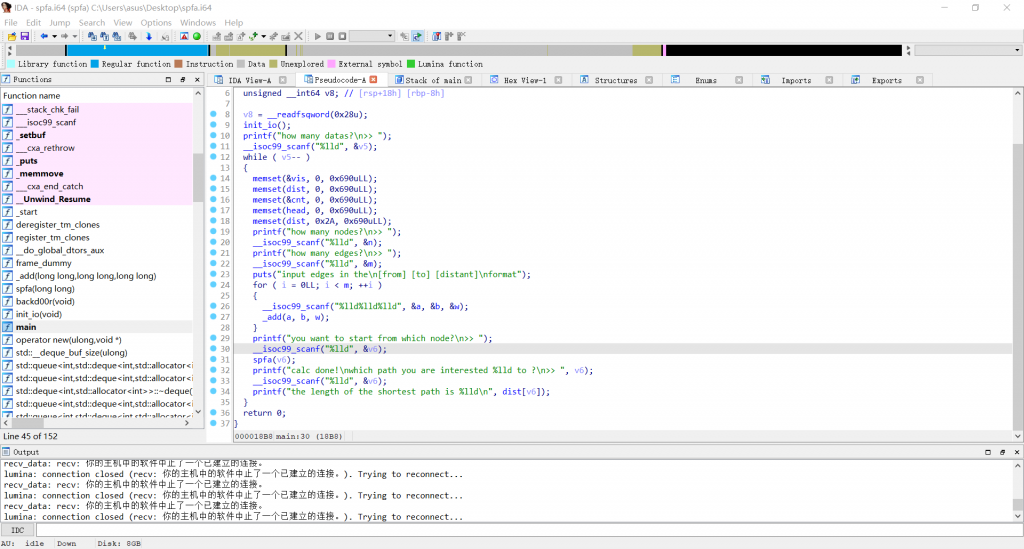Open the Options menu

(156, 22)
